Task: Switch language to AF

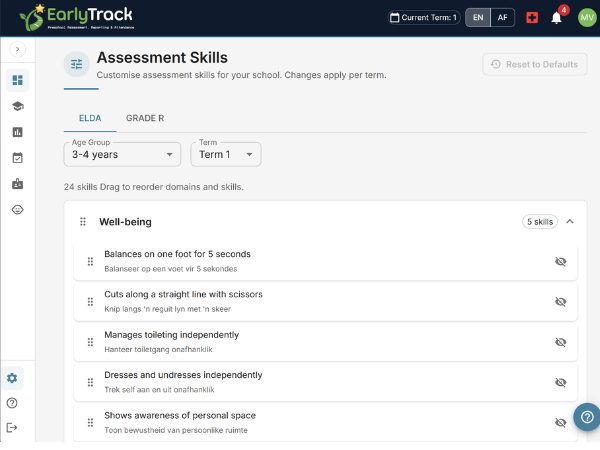Action: (x=502, y=18)
